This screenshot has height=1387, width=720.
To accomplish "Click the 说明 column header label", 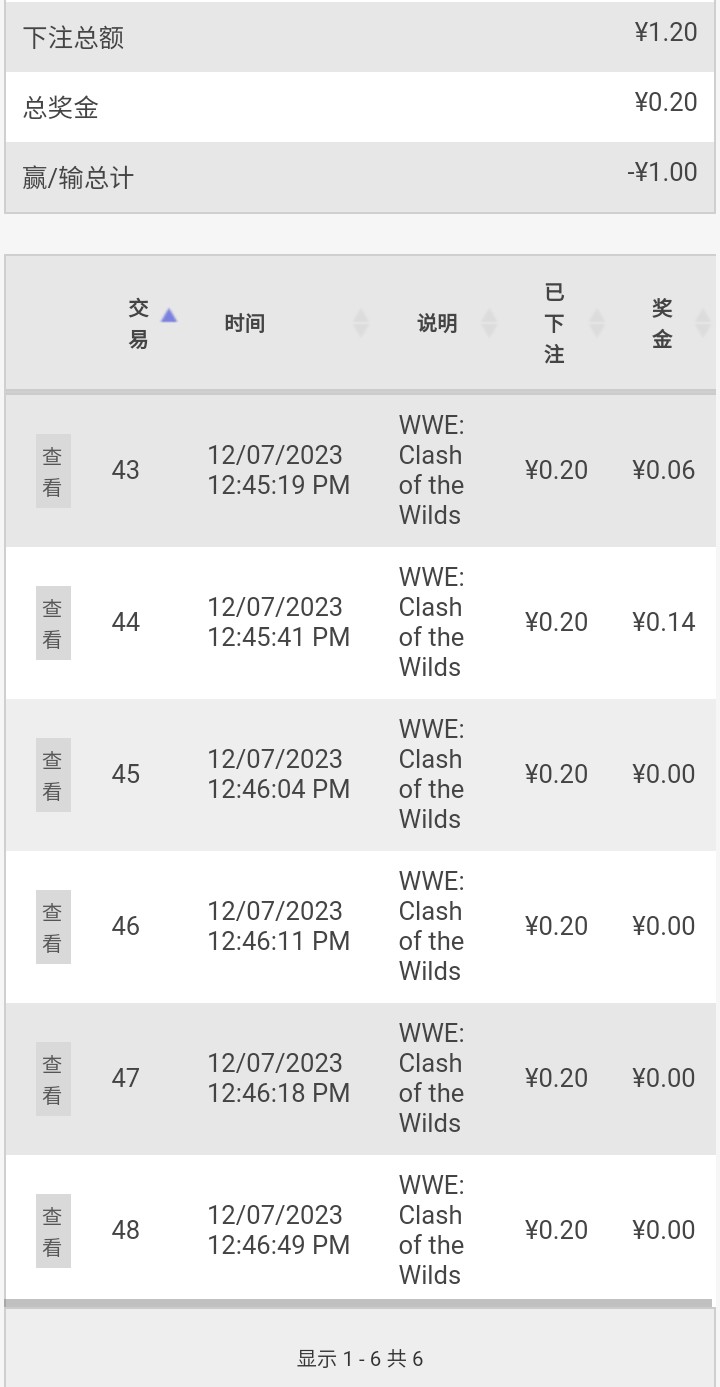I will pos(437,323).
